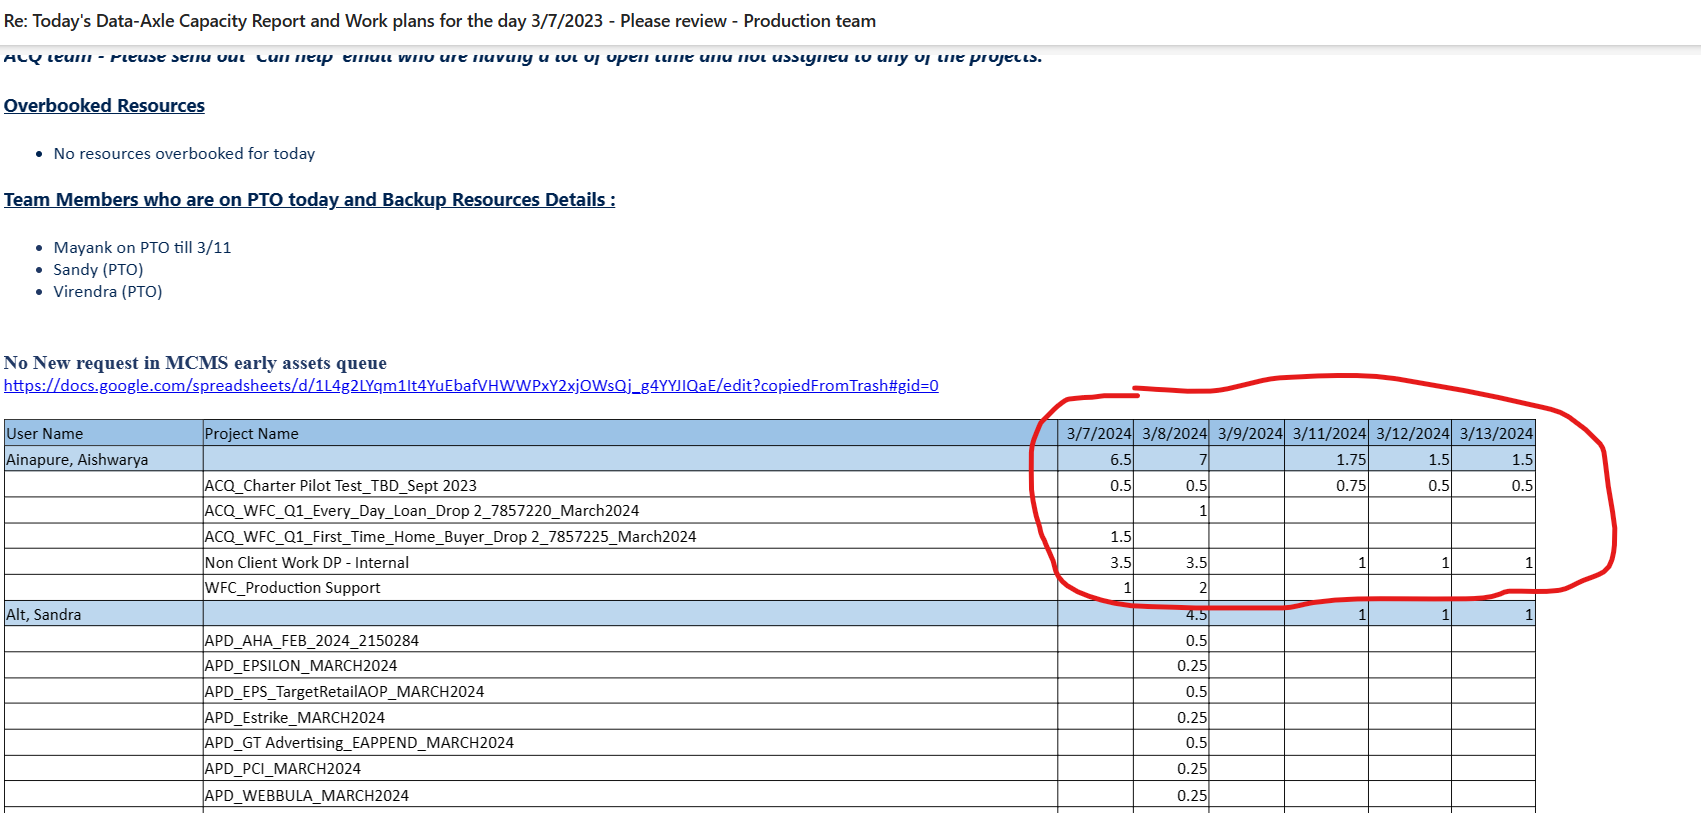This screenshot has height=813, width=1701.
Task: Click the Overbooked Resources heading
Action: [x=104, y=106]
